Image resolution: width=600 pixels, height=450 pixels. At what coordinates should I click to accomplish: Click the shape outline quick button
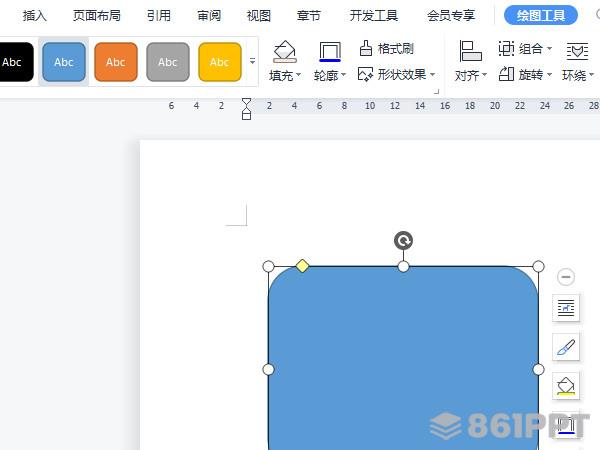[x=566, y=425]
